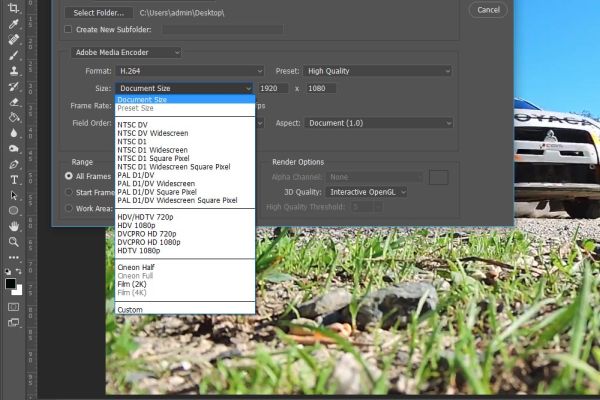Select the Crop tool
600x400 pixels.
13,8
